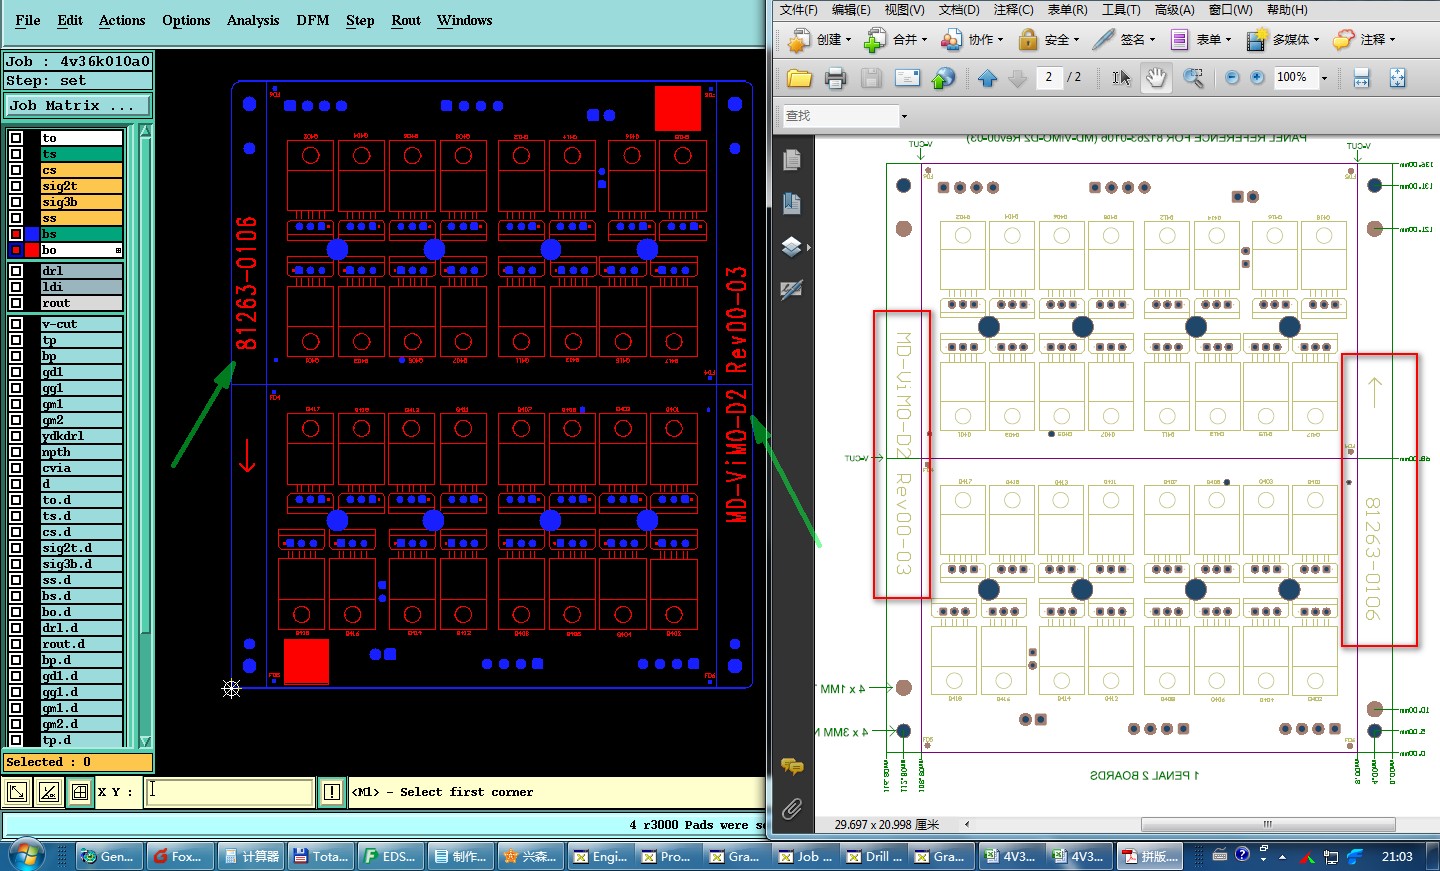The width and height of the screenshot is (1440, 871).
Task: Open the Bookmarks panel icon in PDF sidebar
Action: point(792,203)
